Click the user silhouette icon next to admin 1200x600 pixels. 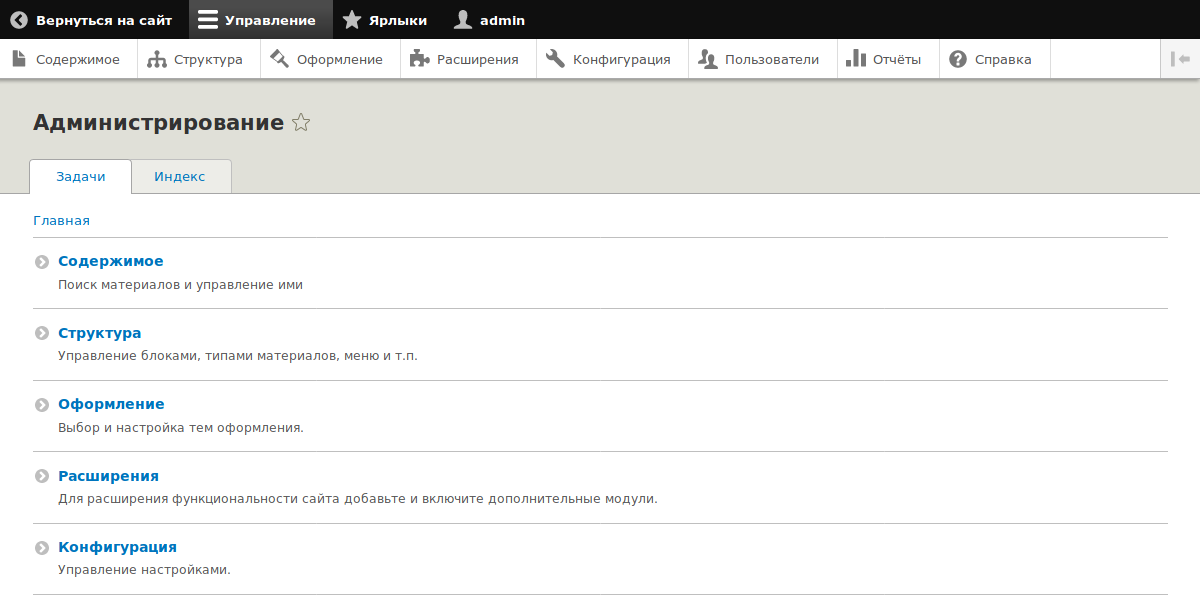click(x=462, y=20)
